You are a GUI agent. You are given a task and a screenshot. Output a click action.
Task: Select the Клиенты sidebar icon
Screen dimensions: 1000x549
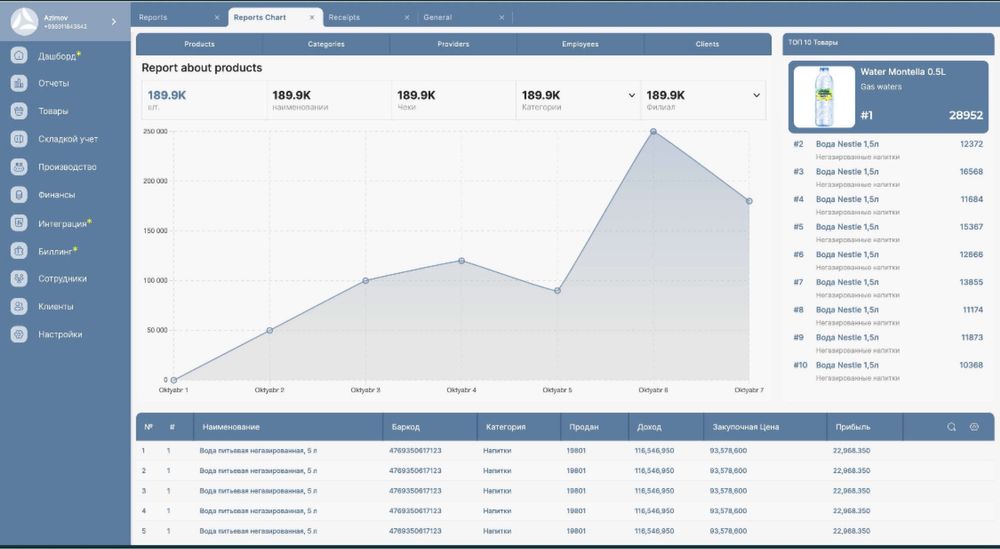click(19, 307)
